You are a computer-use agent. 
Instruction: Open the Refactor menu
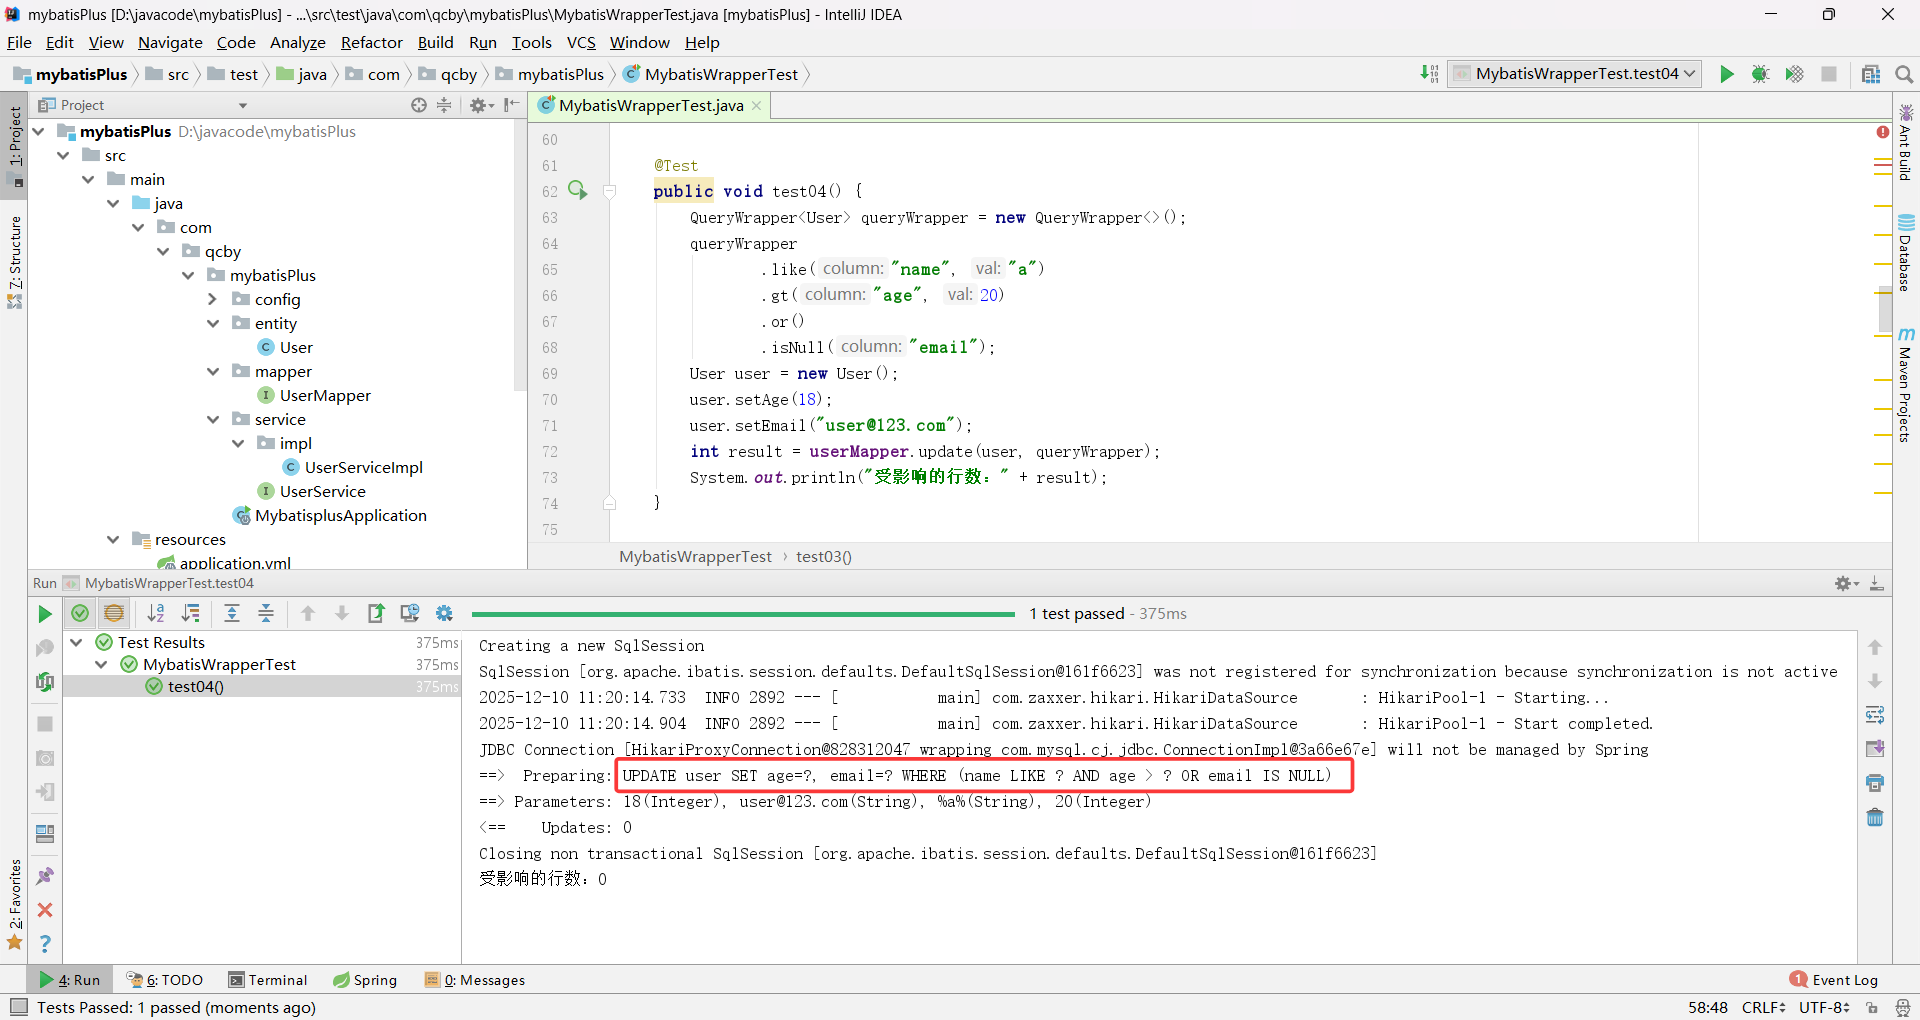(371, 42)
